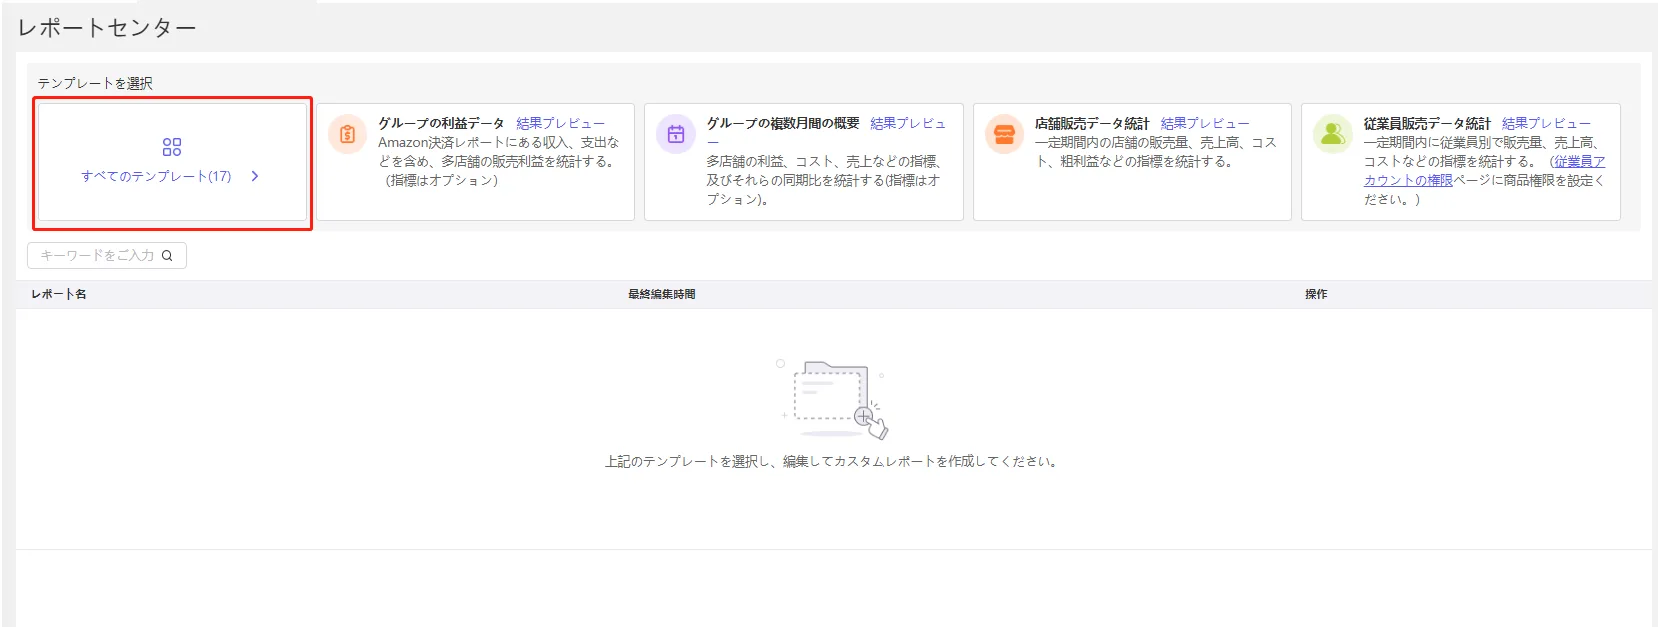Viewport: 1658px width, 627px height.
Task: Click the 従業員販売データ統計 person icon
Action: point(1333,134)
